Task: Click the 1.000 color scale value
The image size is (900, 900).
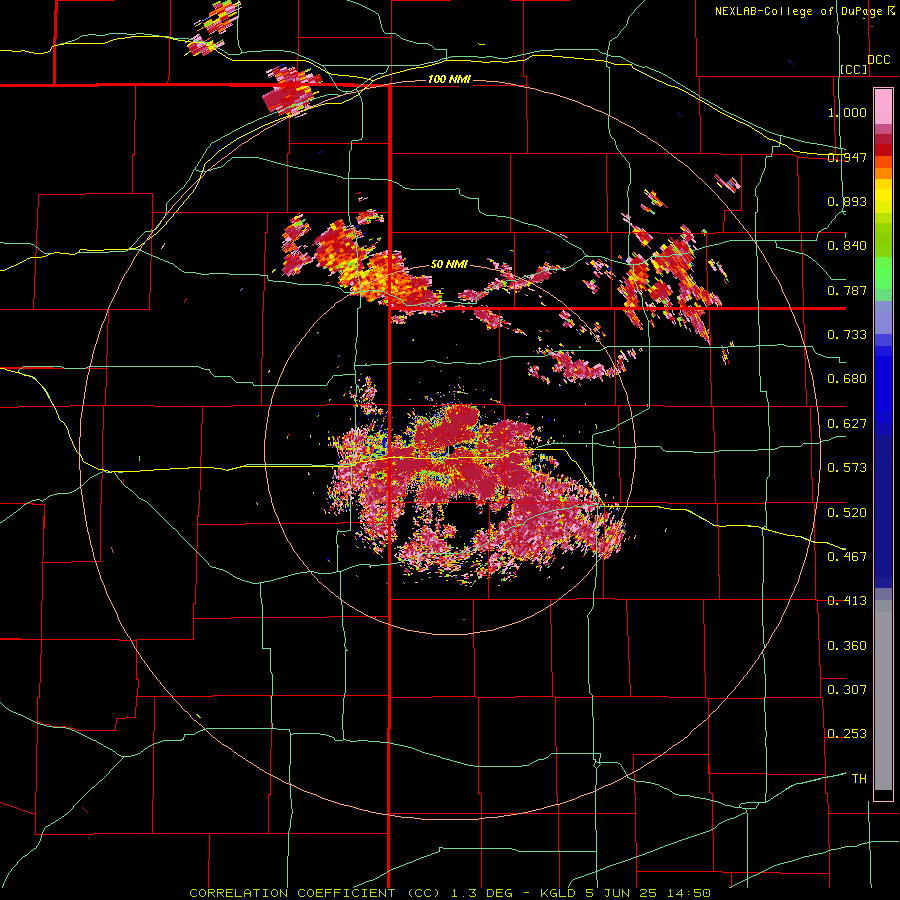Action: 847,112
